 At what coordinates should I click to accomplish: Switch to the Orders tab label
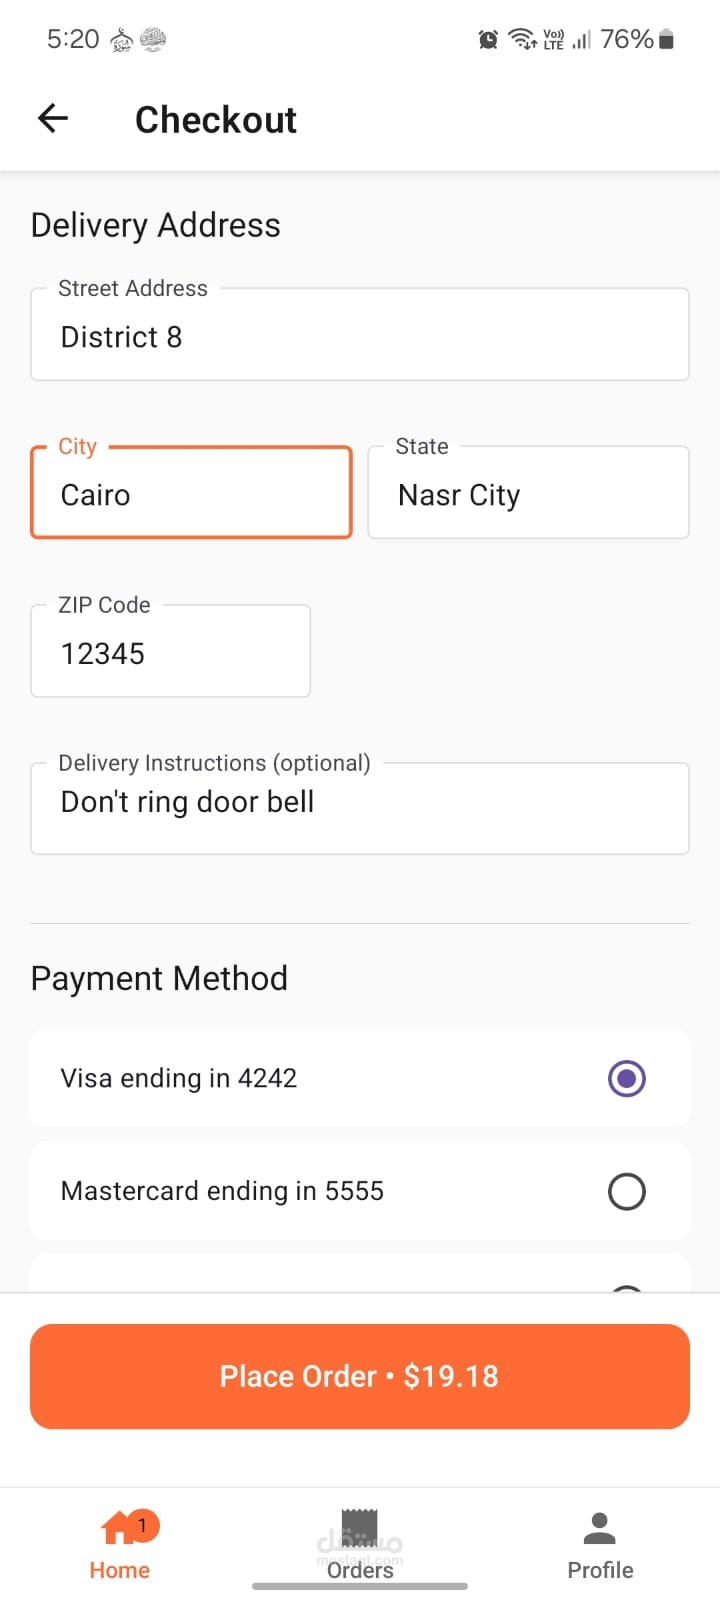360,1570
